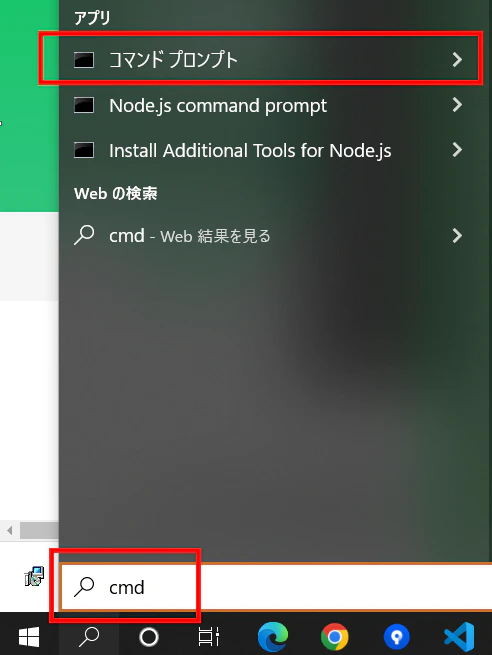
Task: Launch Microsoft Edge from taskbar
Action: [272, 637]
